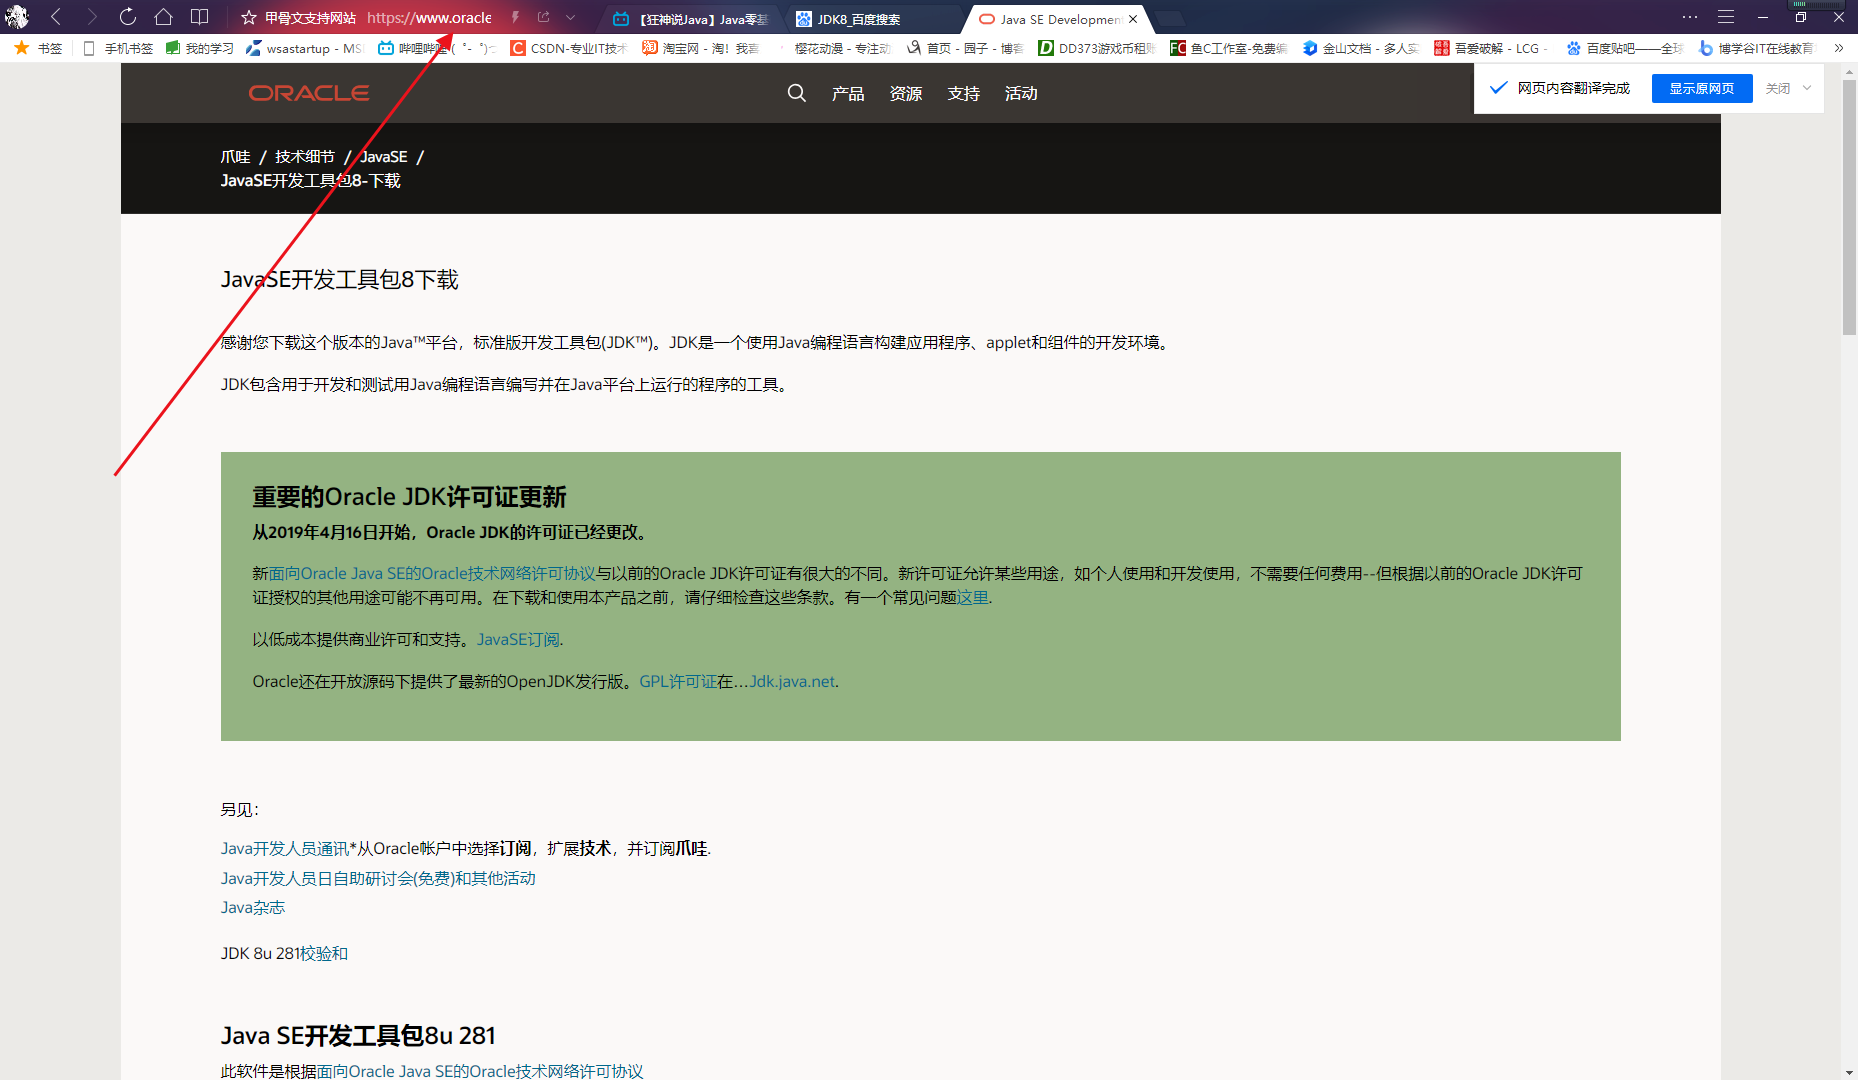Open the 支持 navigation menu
Screen dimensions: 1858x1082
pos(964,93)
